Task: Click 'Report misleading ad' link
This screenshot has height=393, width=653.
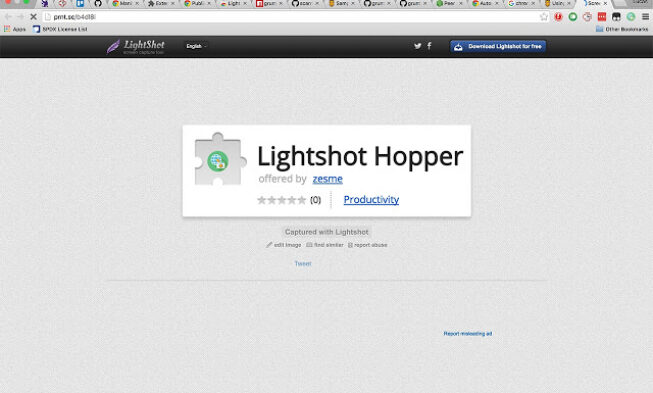Action: pyautogui.click(x=468, y=333)
